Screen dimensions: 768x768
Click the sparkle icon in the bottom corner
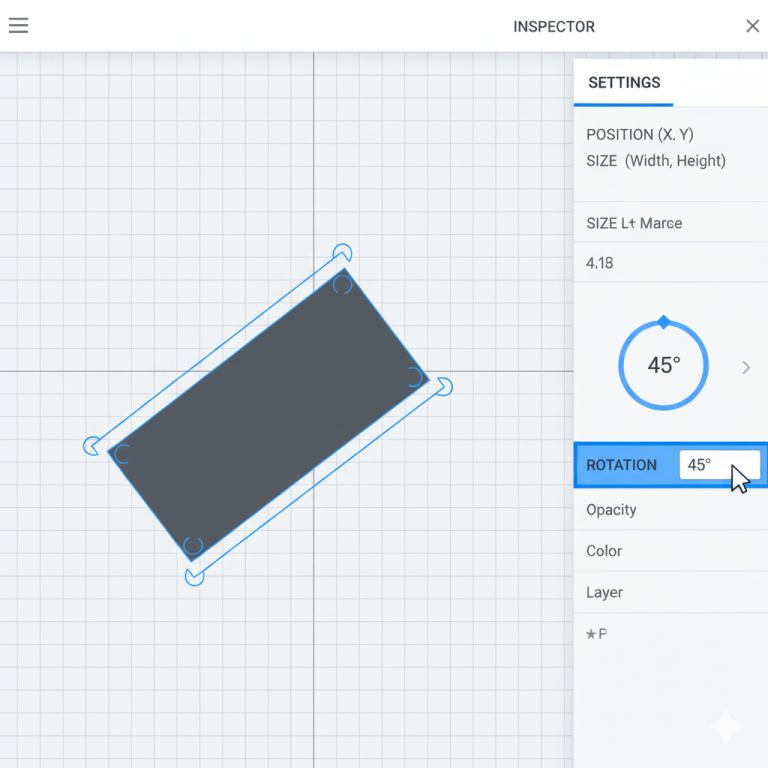[x=726, y=727]
